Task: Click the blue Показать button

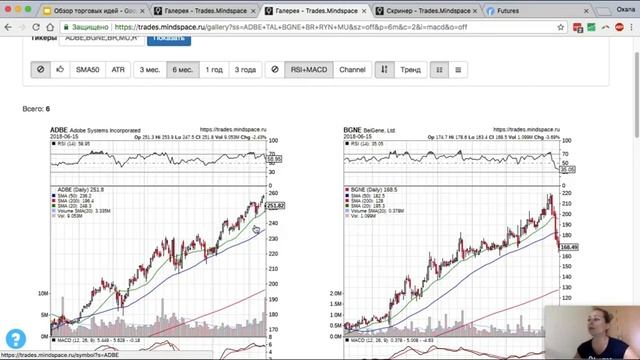Action: (169, 40)
